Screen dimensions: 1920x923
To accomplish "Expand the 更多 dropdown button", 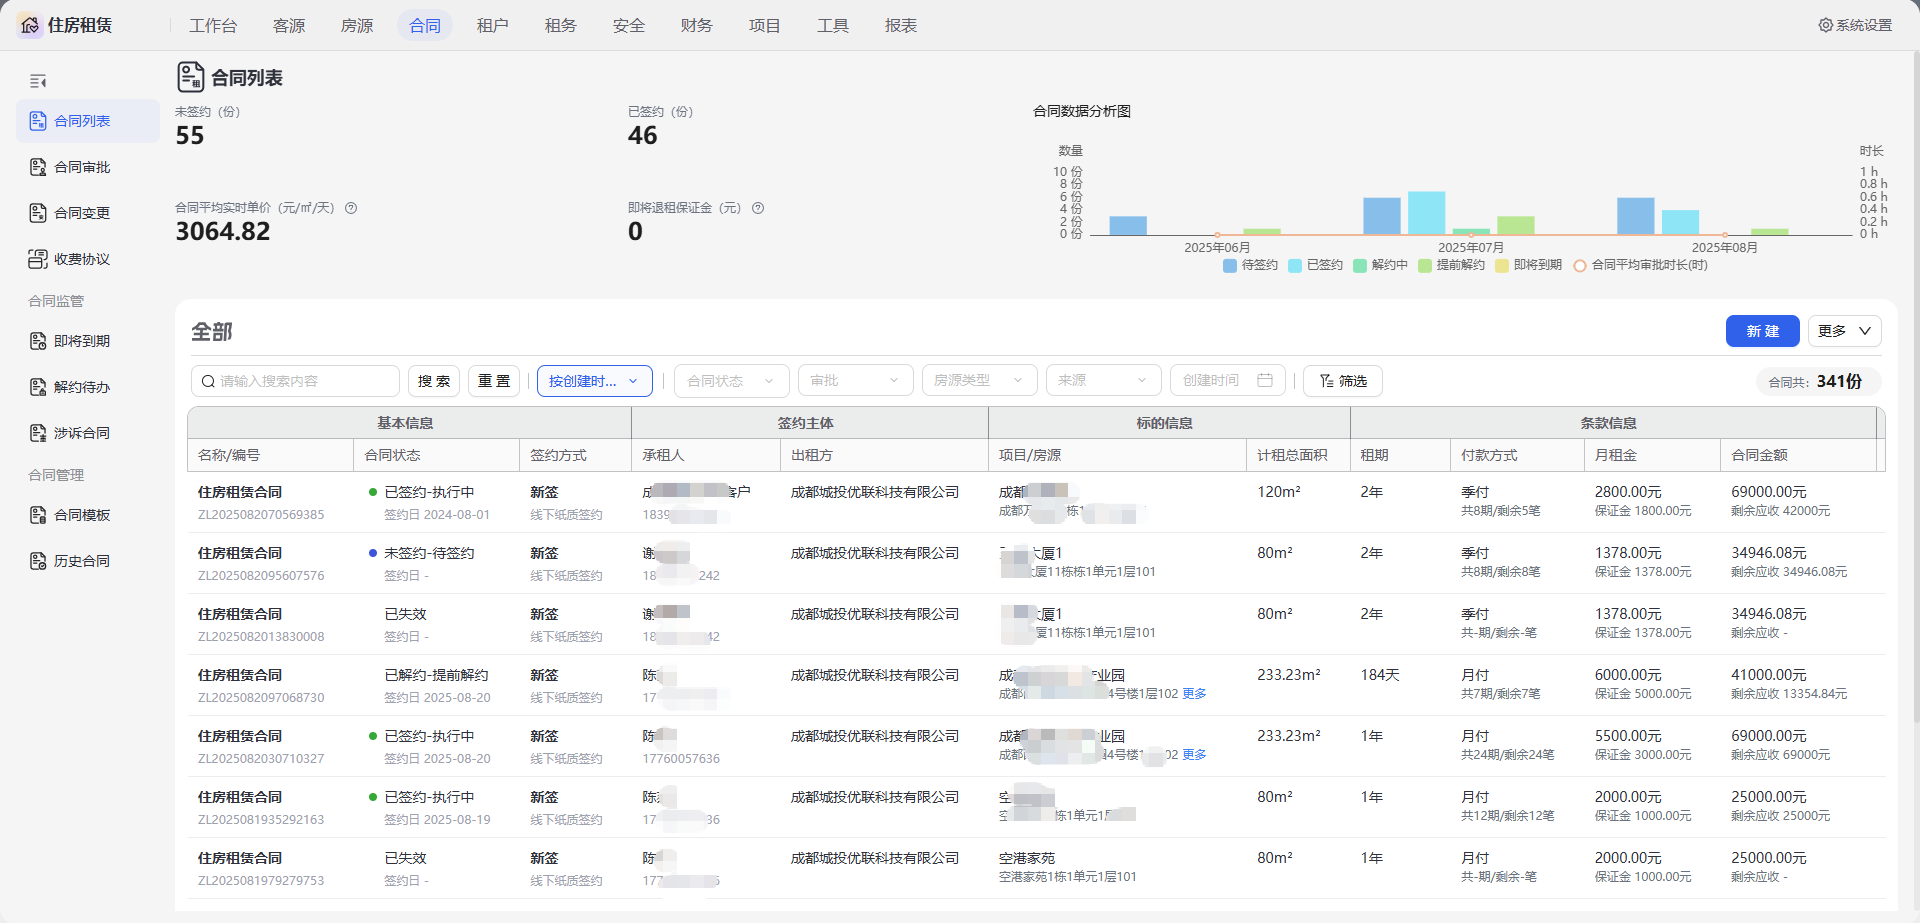I will 1844,331.
